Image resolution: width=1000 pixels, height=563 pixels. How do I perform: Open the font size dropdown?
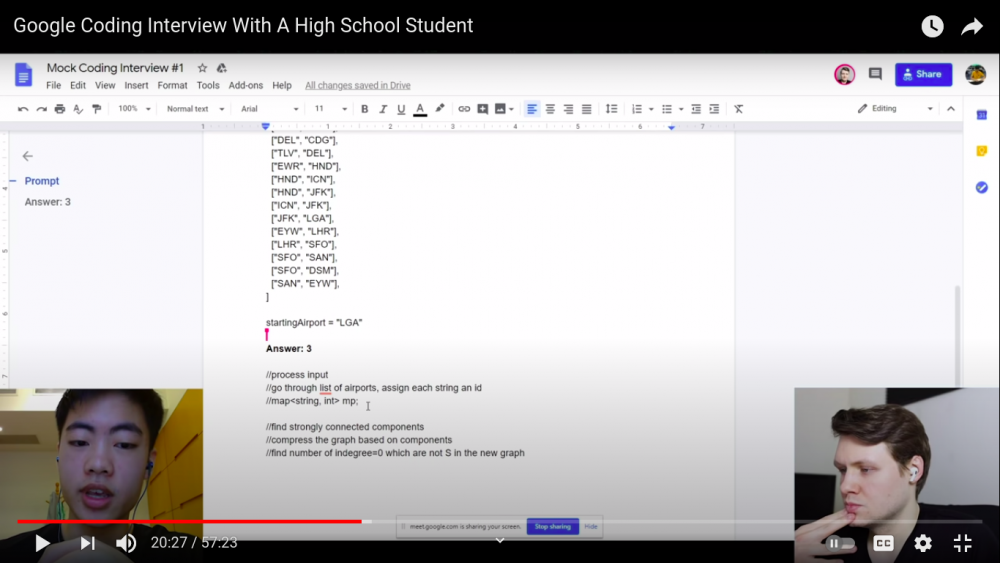330,109
